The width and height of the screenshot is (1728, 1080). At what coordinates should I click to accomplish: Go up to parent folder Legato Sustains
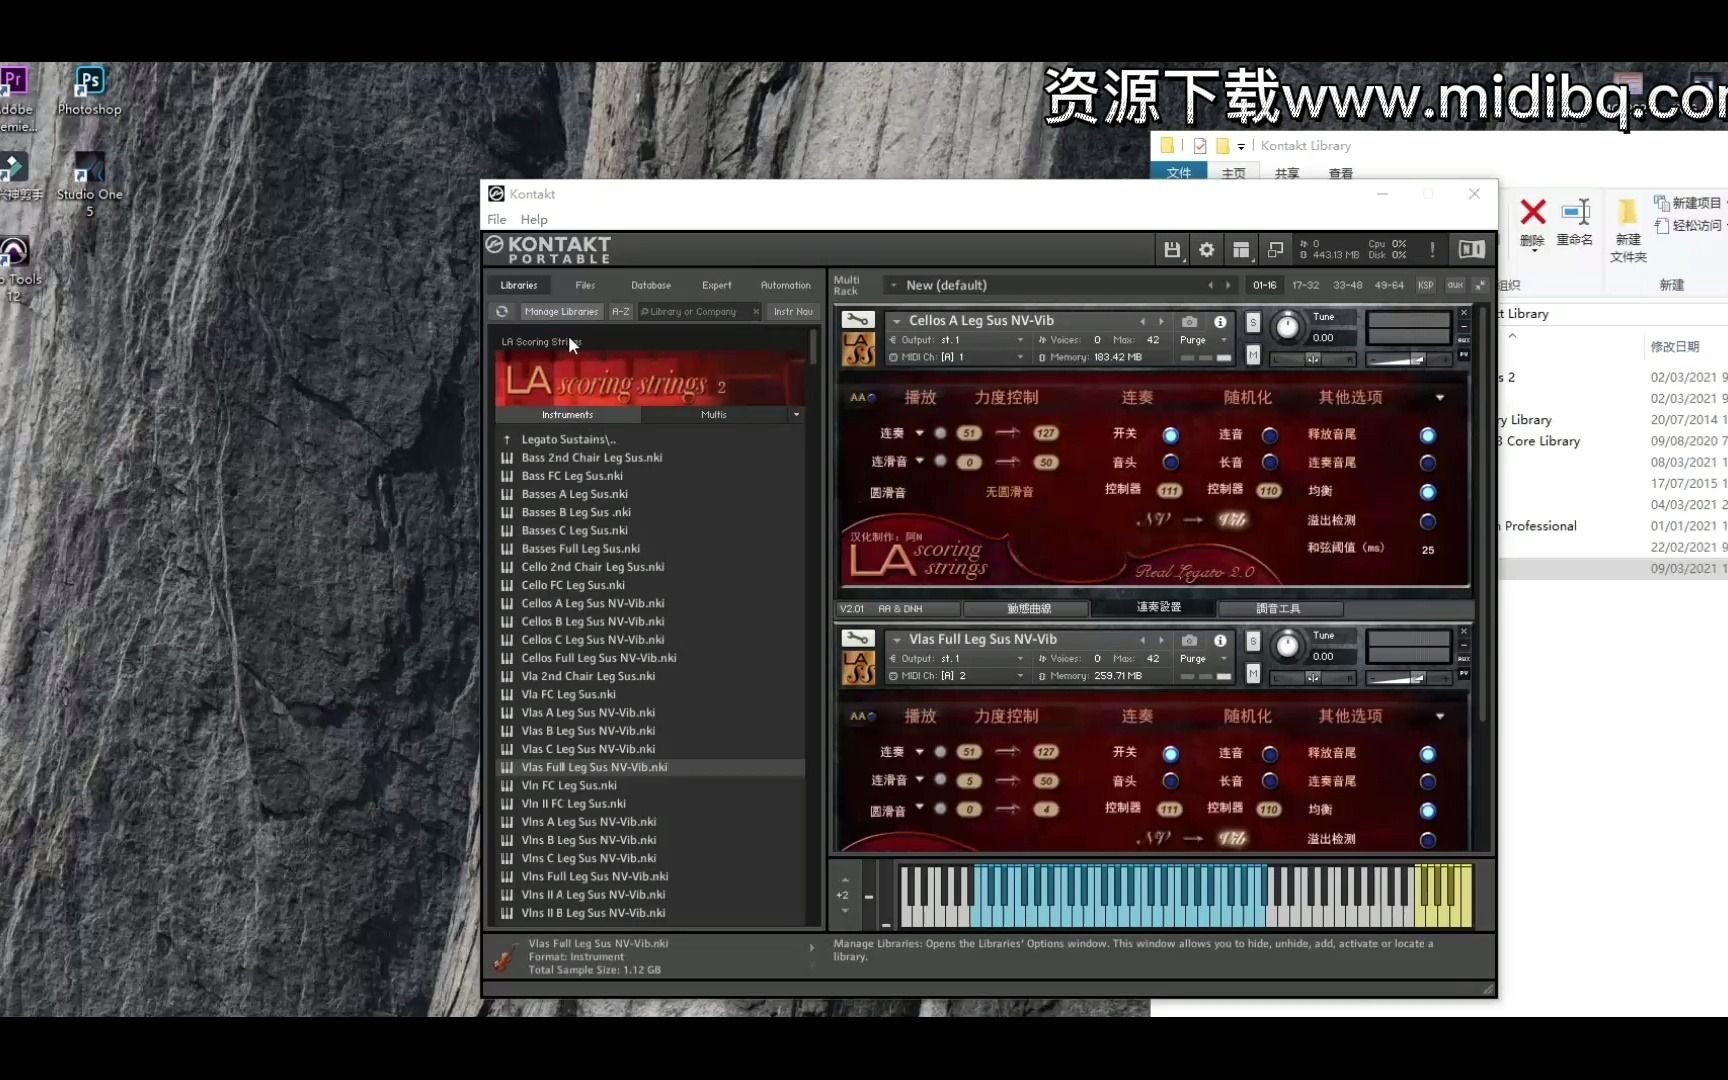(x=566, y=439)
